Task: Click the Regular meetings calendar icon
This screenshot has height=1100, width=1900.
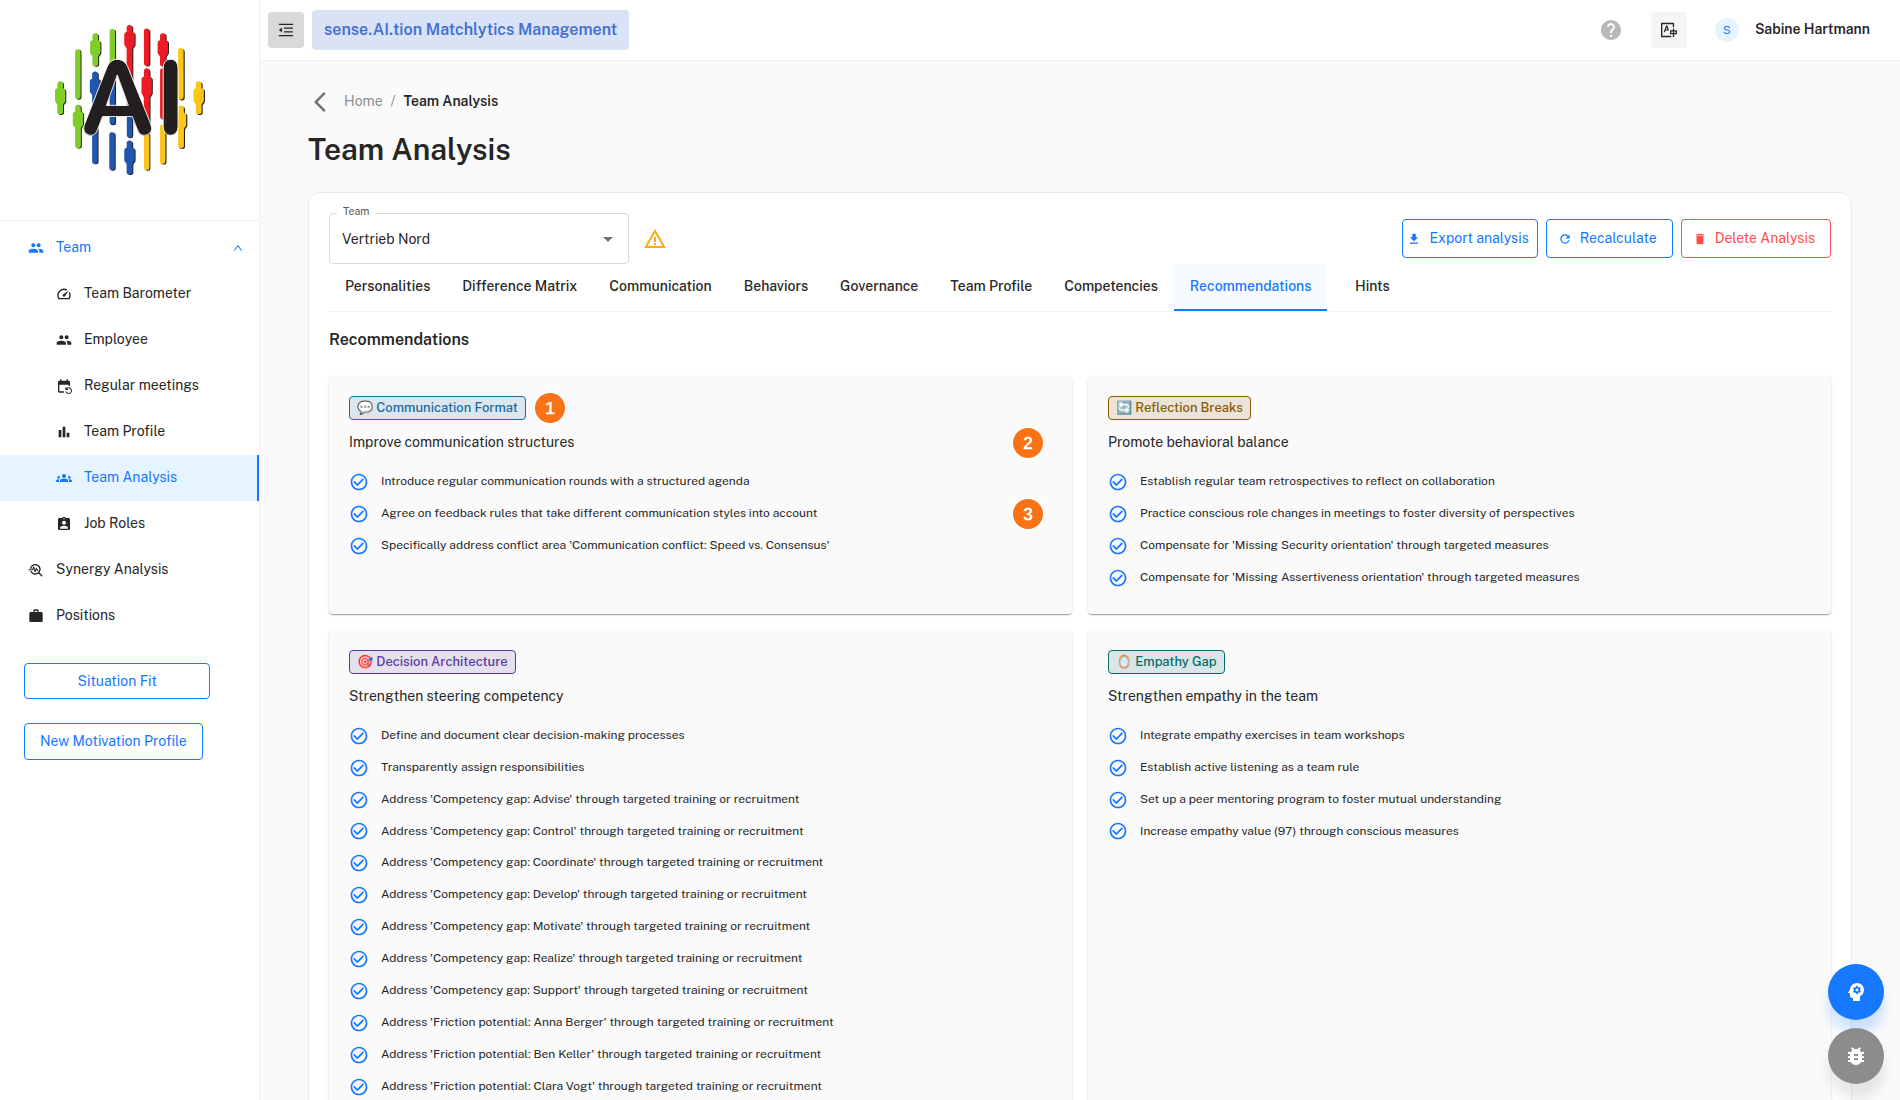Action: pyautogui.click(x=64, y=386)
